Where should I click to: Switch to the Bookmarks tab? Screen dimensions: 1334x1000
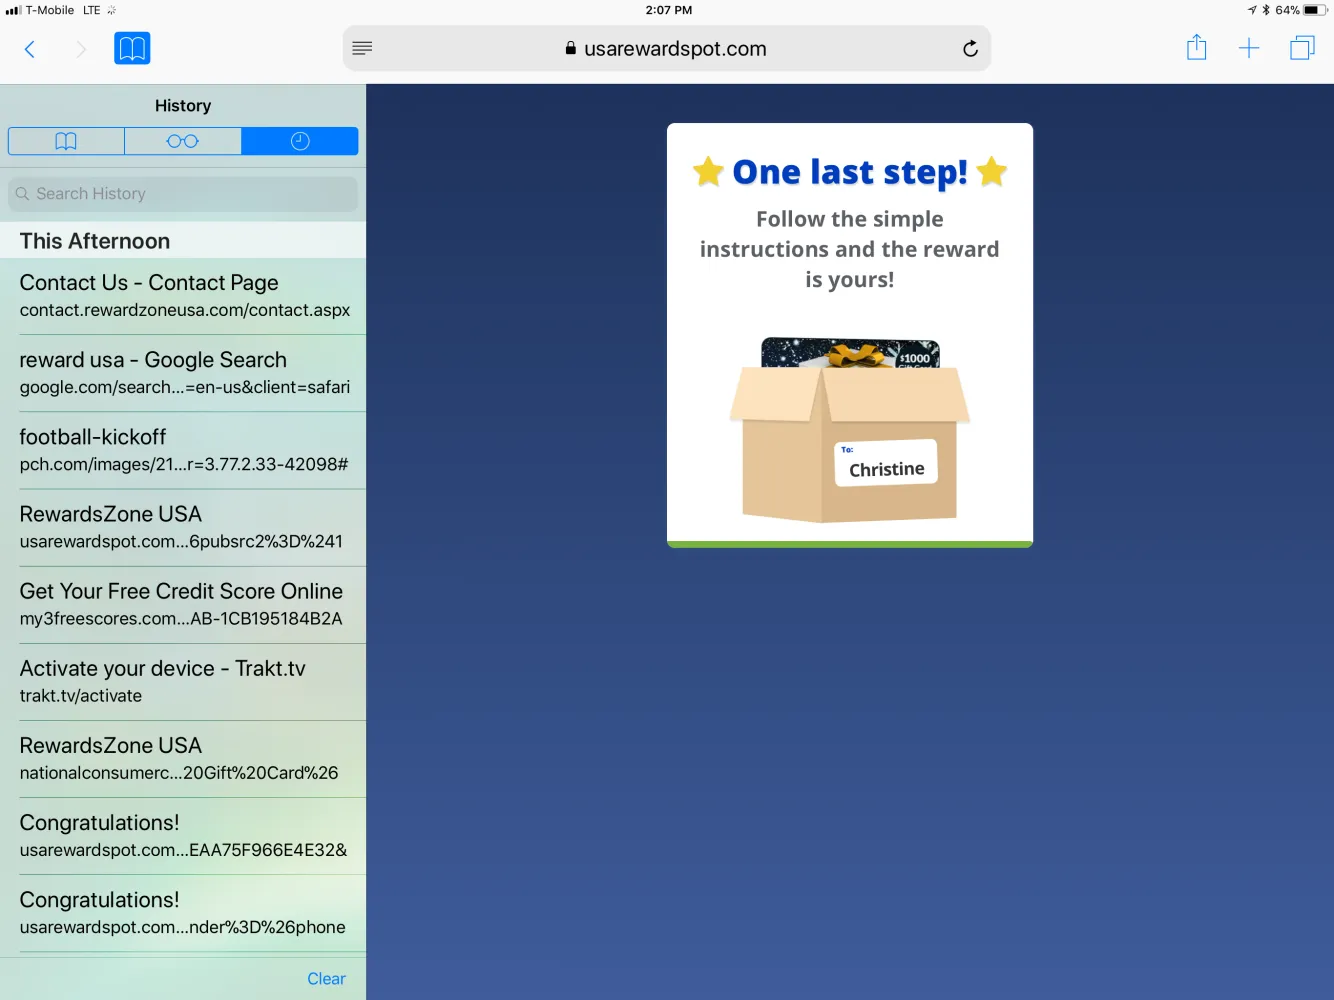click(66, 141)
